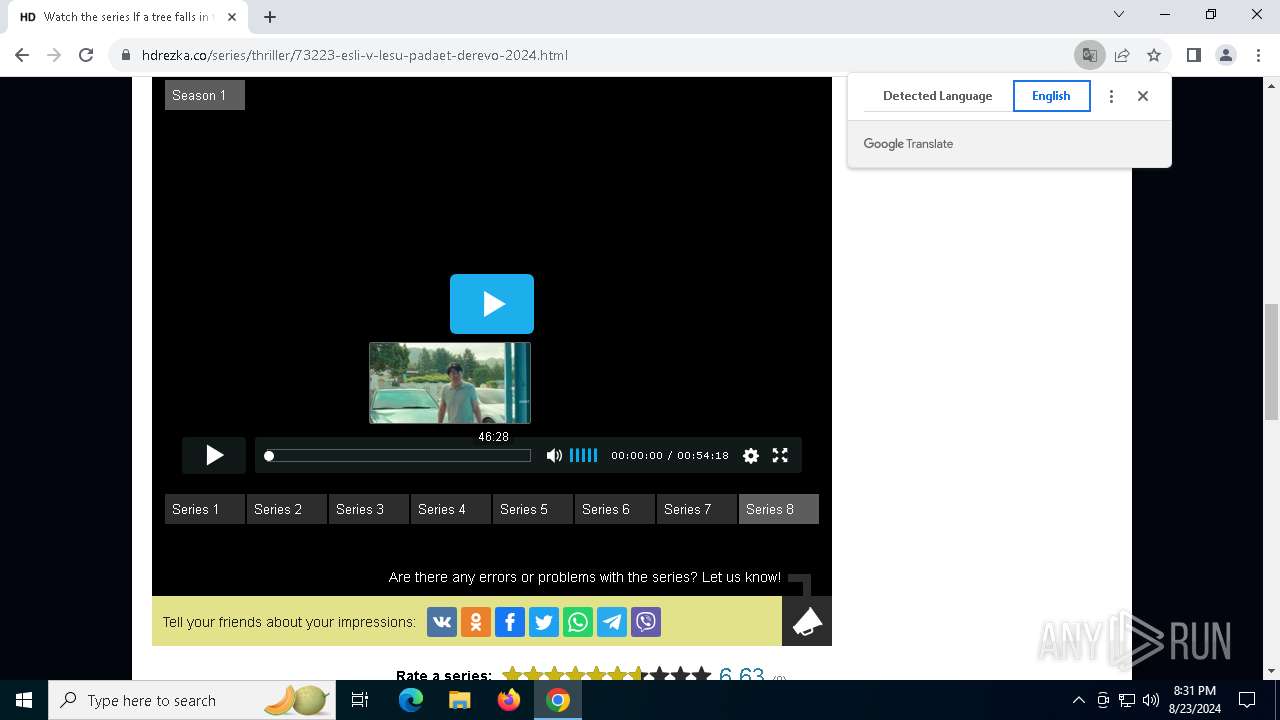Close the Google Translate popup
The width and height of the screenshot is (1280, 720).
click(1143, 96)
